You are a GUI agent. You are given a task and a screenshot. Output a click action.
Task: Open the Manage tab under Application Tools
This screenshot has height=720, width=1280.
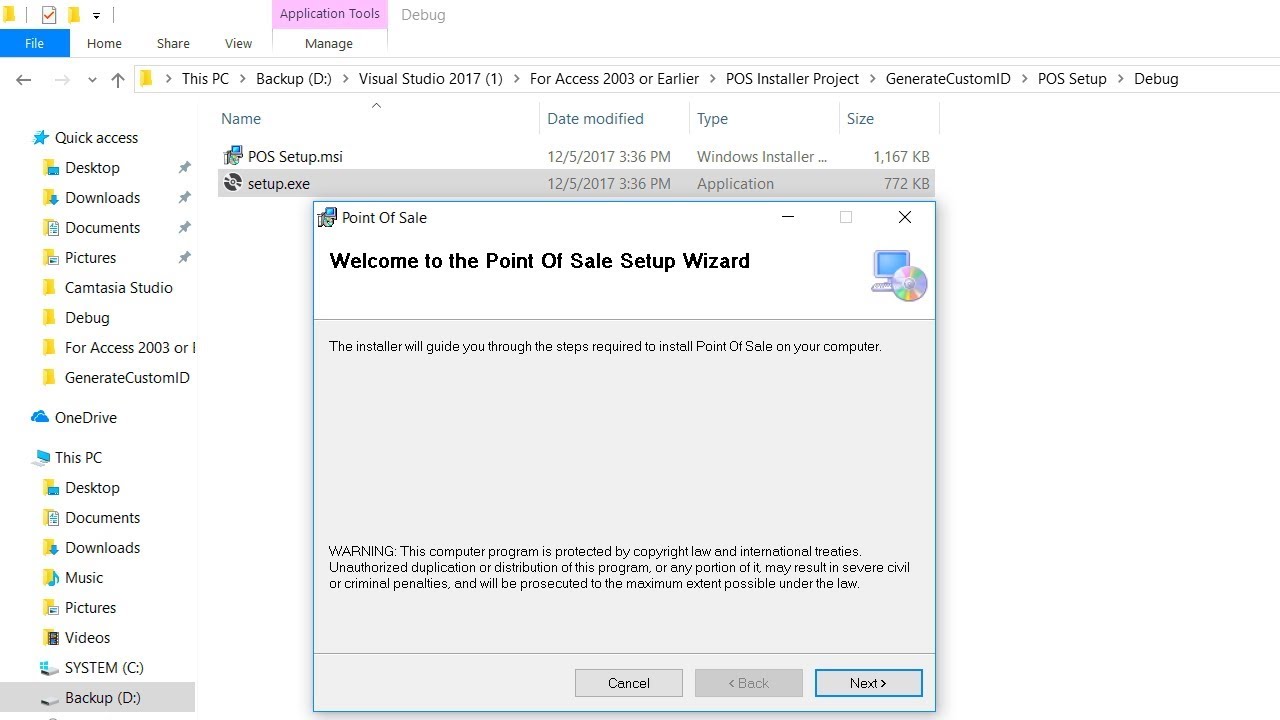328,43
